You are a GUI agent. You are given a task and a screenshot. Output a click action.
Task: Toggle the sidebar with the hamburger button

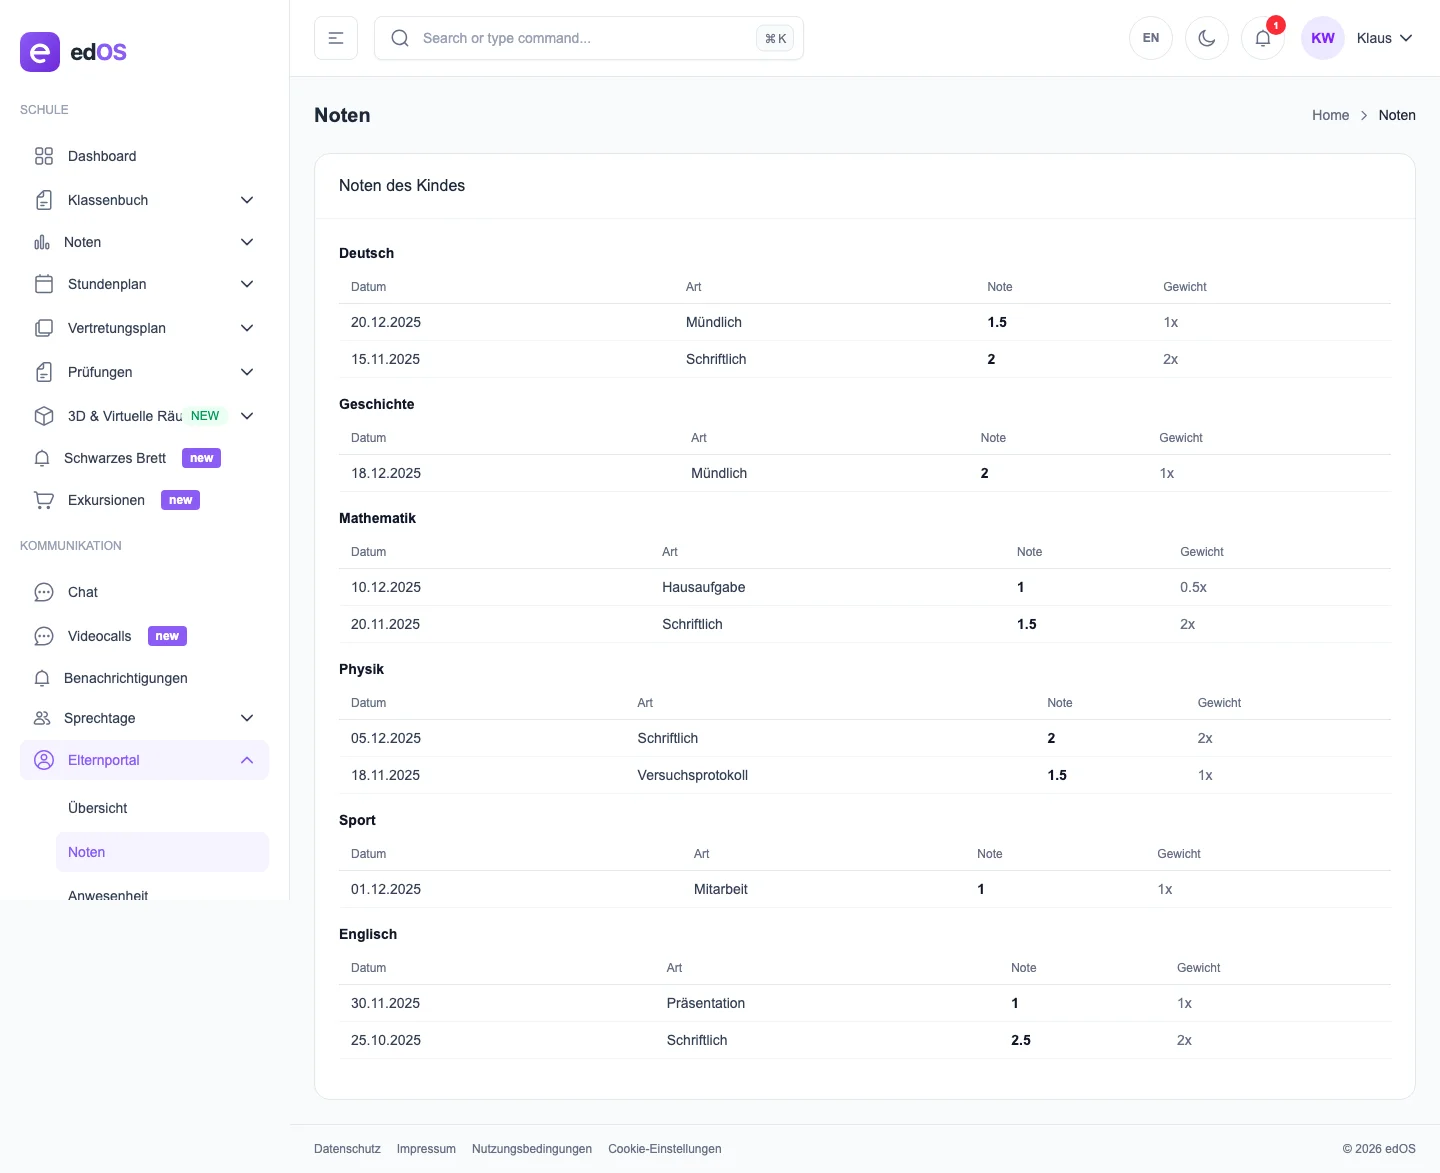tap(336, 38)
